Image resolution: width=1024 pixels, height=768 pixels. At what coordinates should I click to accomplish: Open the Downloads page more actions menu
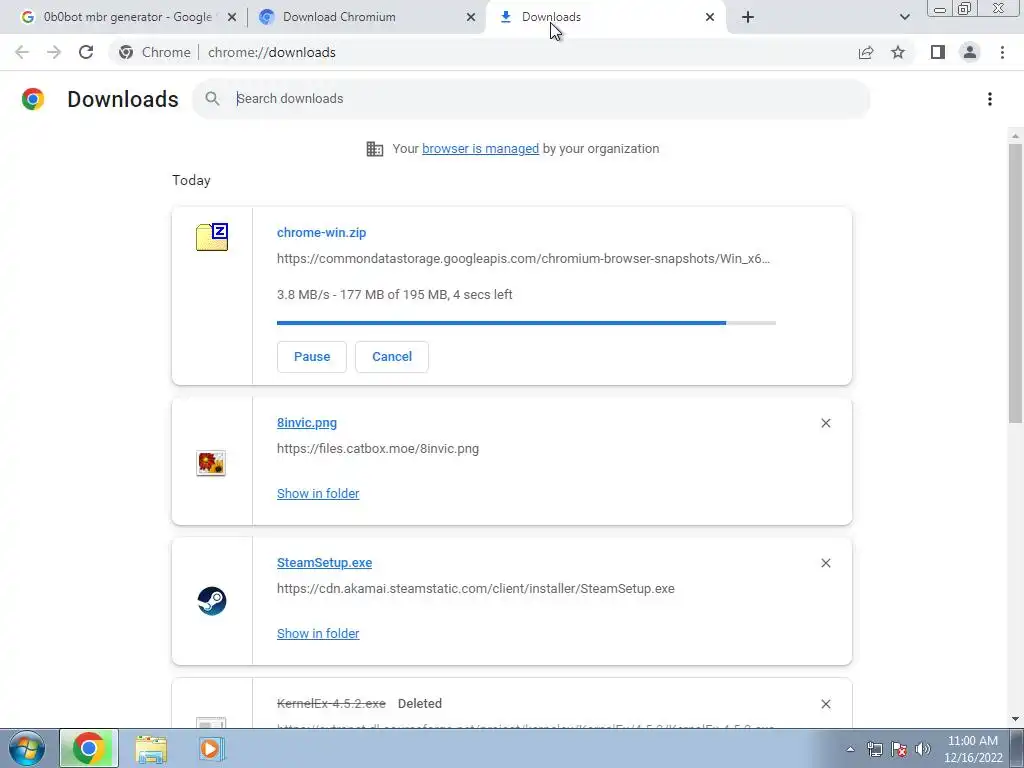click(x=990, y=99)
